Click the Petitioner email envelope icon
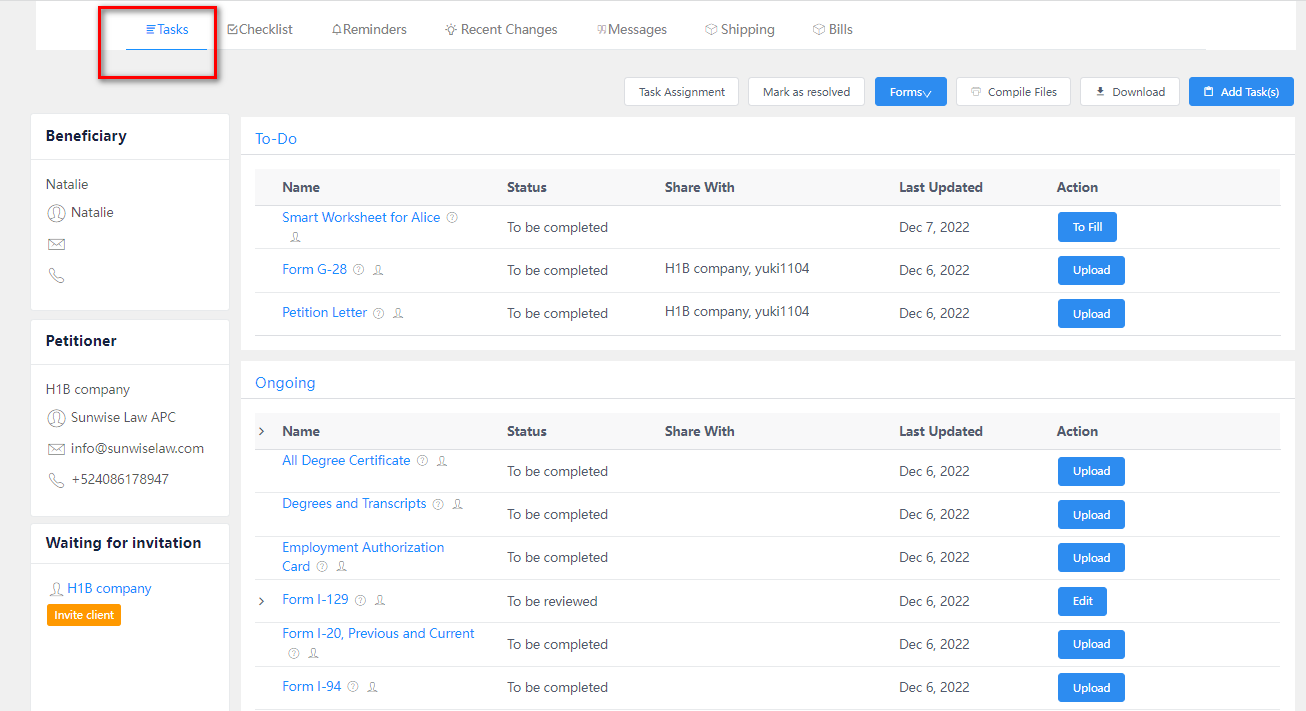The width and height of the screenshot is (1306, 711). [x=57, y=449]
